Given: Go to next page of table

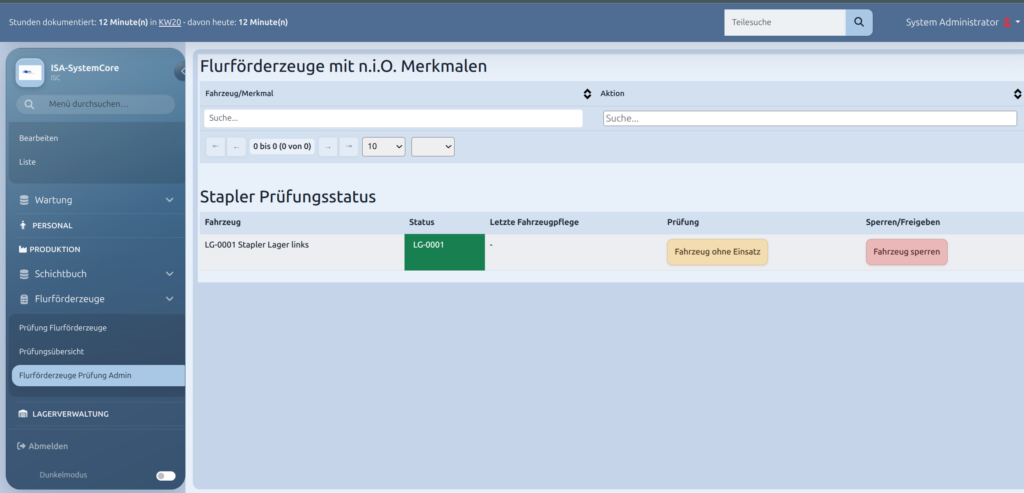Looking at the screenshot, I should click(x=328, y=147).
